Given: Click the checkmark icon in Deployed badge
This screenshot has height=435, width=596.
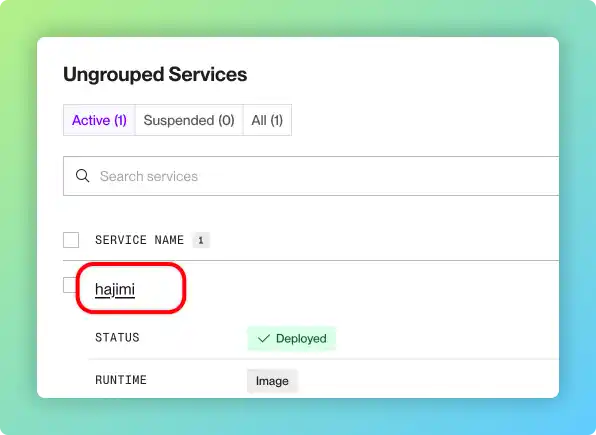Looking at the screenshot, I should click(264, 338).
